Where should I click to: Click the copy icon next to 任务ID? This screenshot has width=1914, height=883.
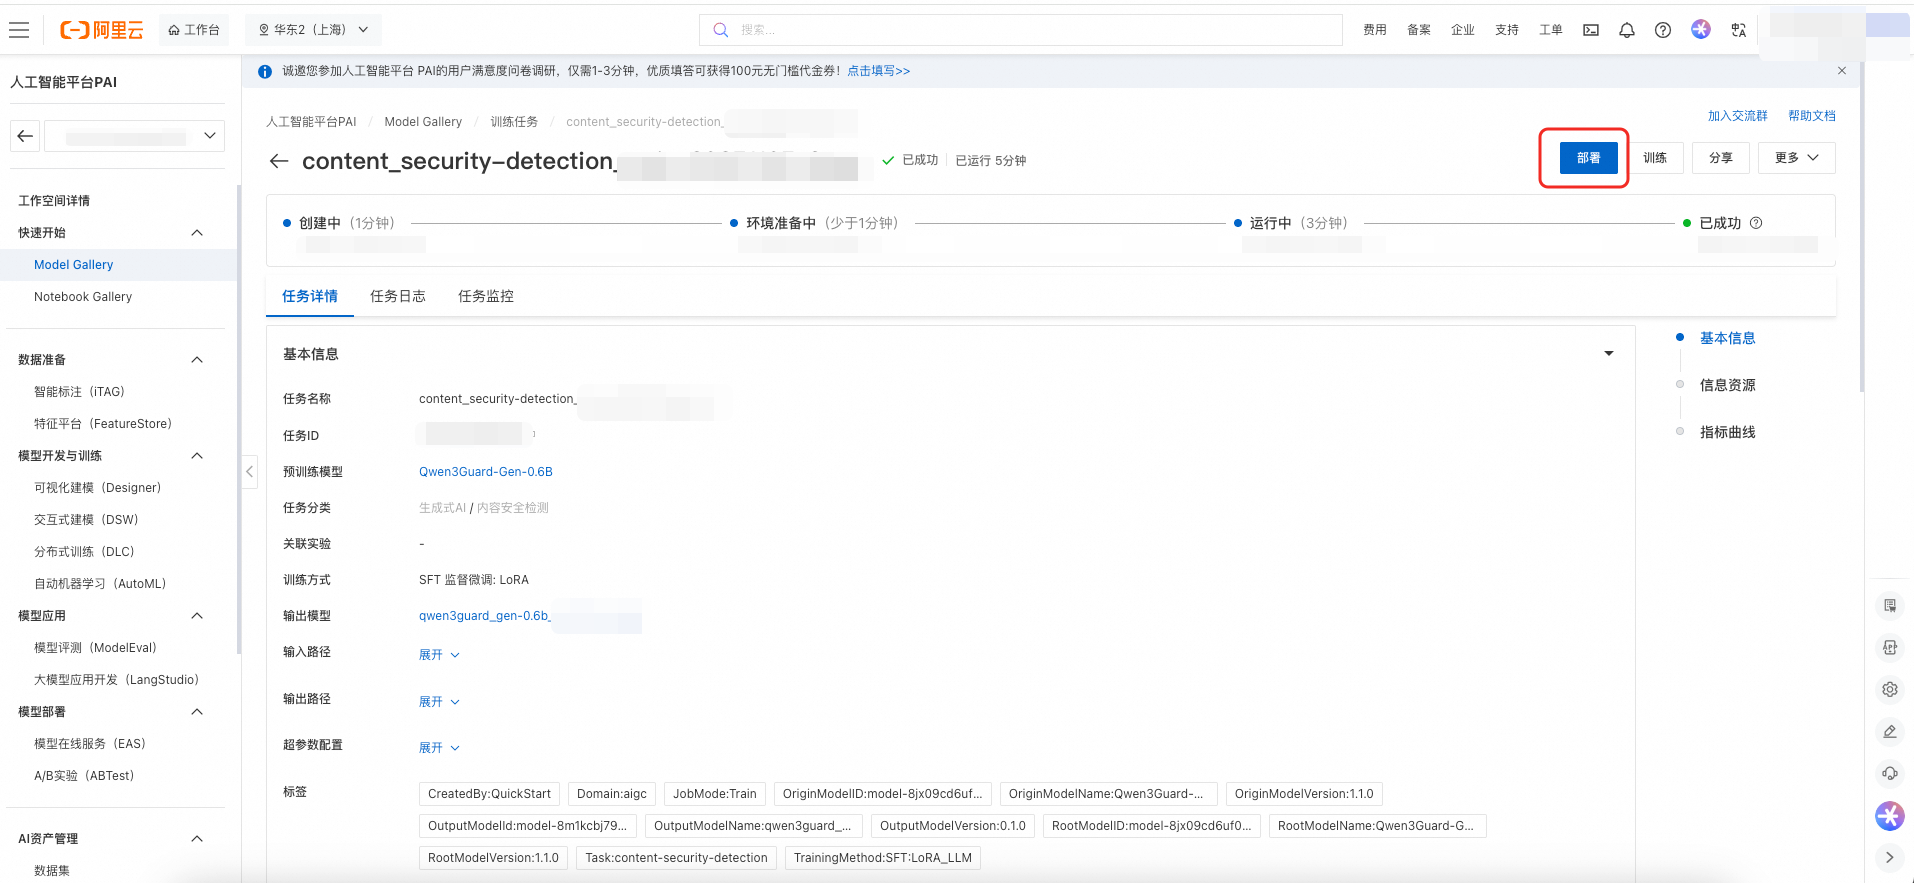pyautogui.click(x=534, y=434)
